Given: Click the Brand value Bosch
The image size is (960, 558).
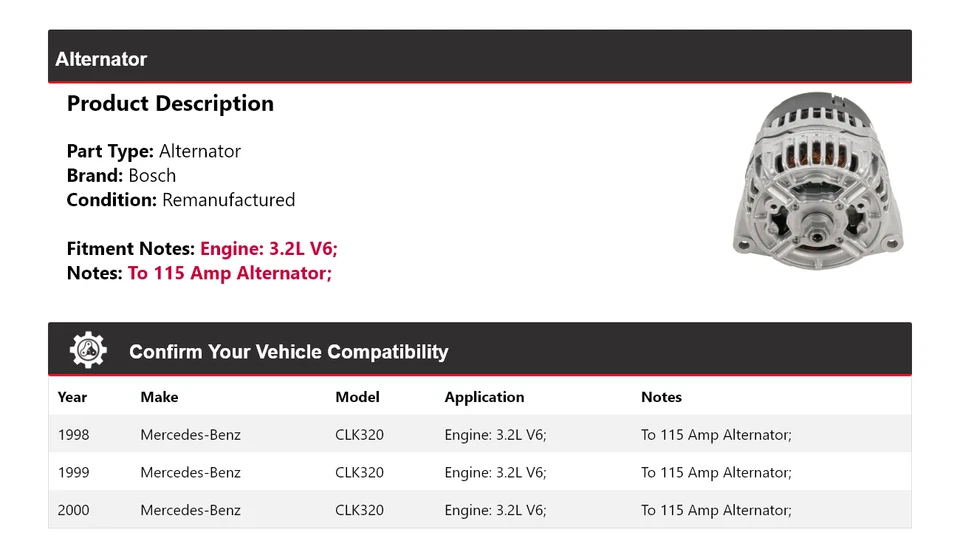Looking at the screenshot, I should pos(152,176).
